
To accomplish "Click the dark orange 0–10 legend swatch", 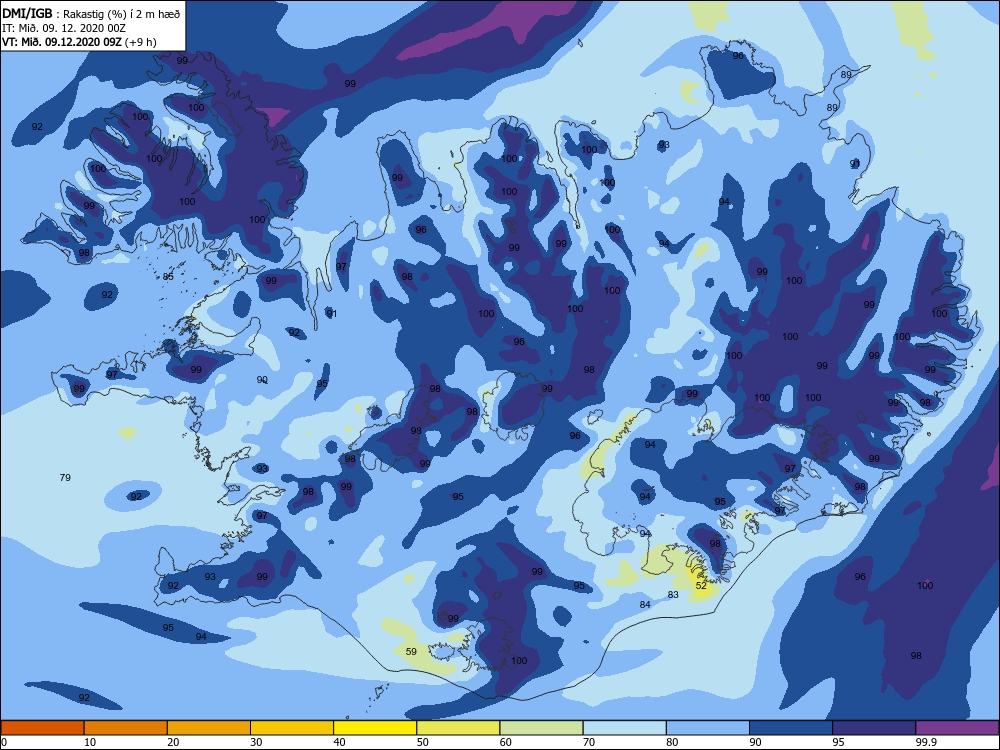I will [x=42, y=728].
